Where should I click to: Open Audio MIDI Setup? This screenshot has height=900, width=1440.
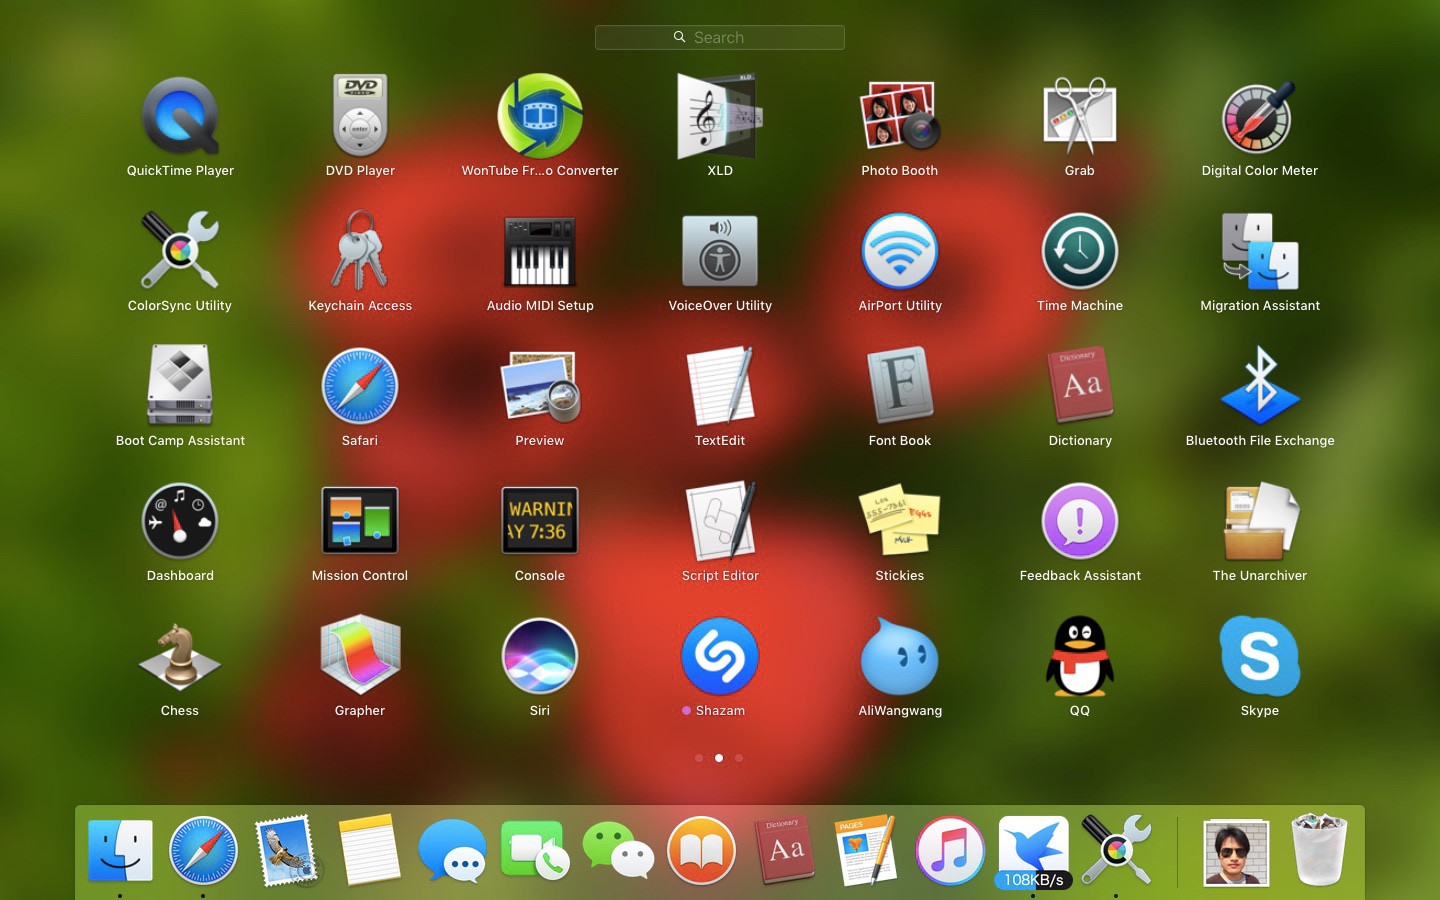click(540, 252)
